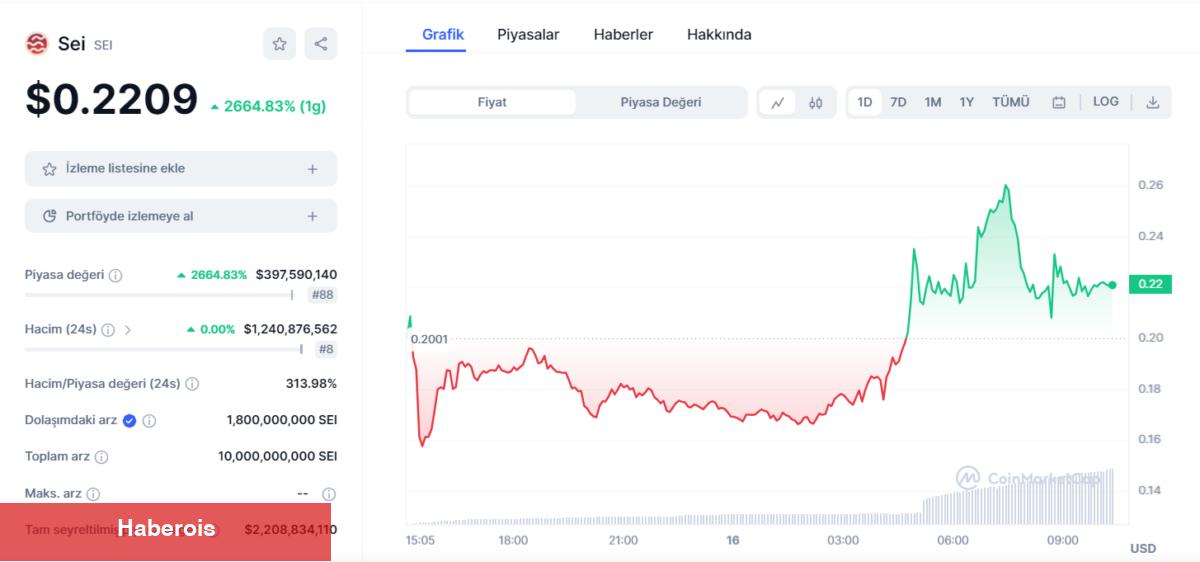Image resolution: width=1200 pixels, height=562 pixels.
Task: Add Sei to watchlist via İzleme listesine ekle
Action: click(x=181, y=169)
